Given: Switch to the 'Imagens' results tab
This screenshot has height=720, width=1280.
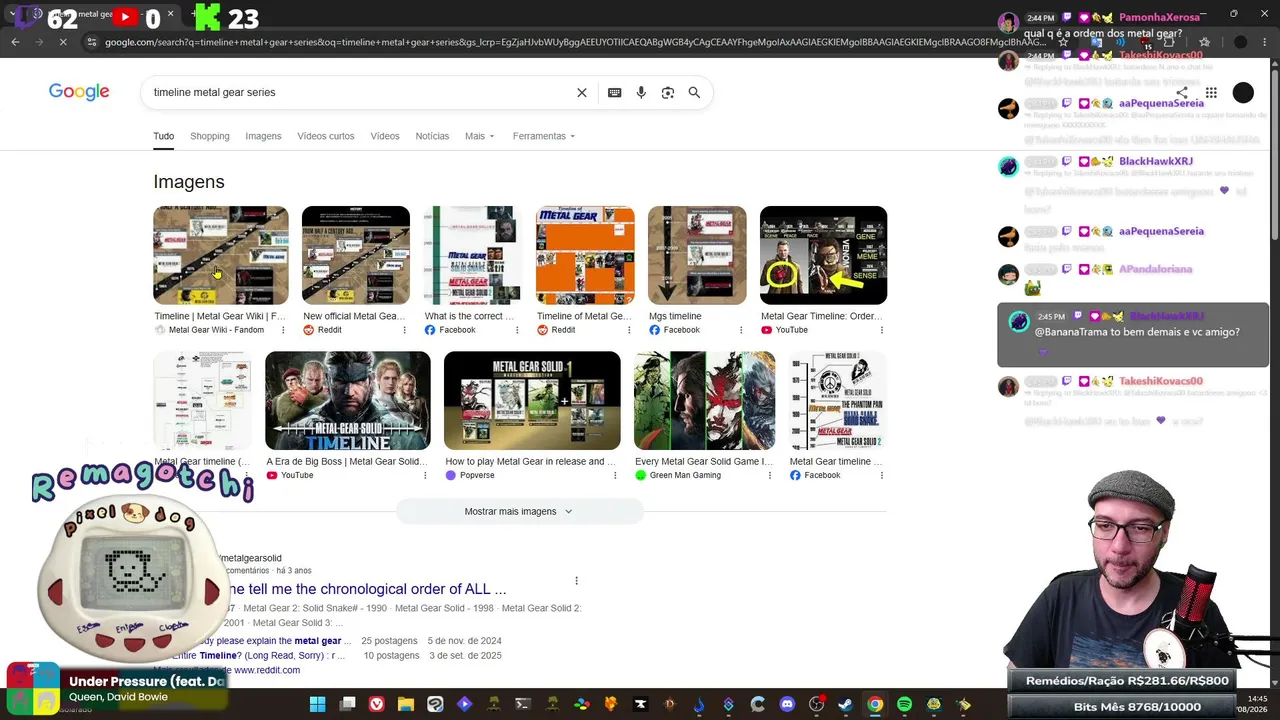Looking at the screenshot, I should pos(263,136).
